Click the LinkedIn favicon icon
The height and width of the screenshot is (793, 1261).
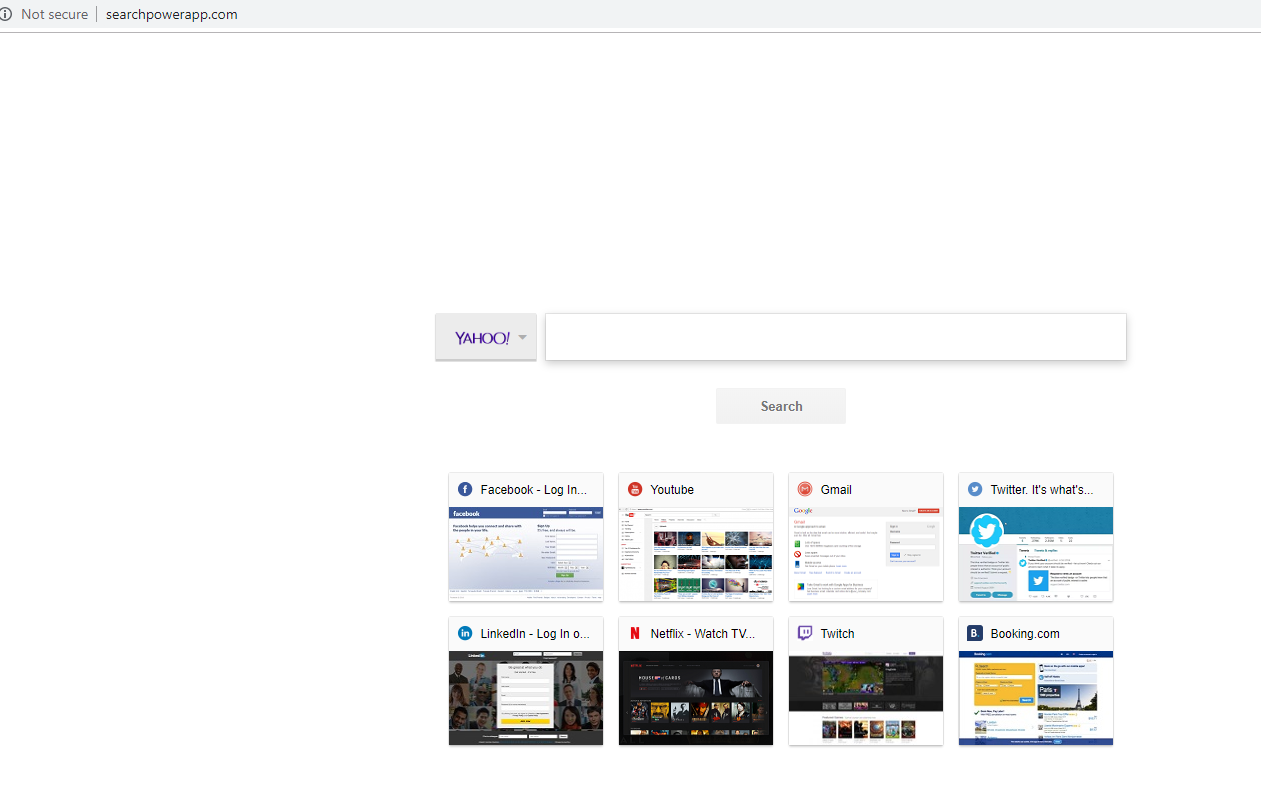pos(465,633)
